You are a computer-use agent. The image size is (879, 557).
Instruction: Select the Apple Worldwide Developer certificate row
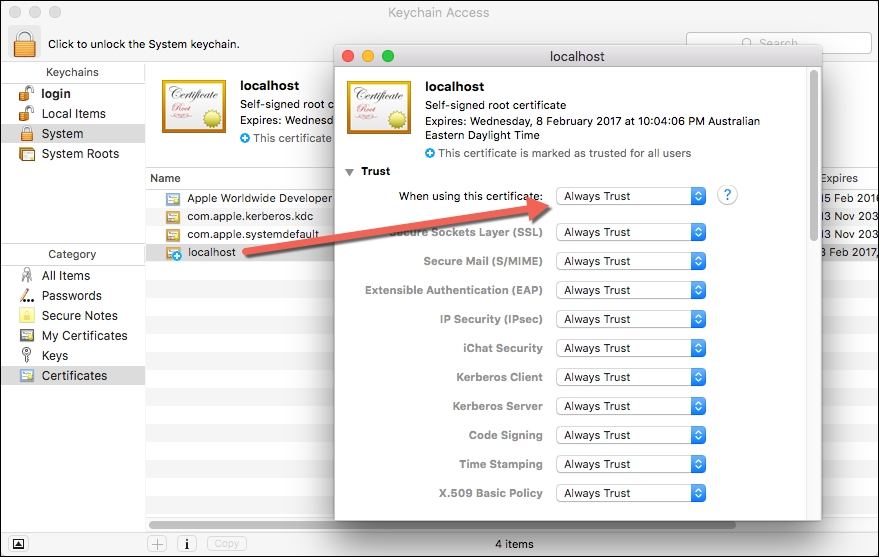[x=259, y=198]
